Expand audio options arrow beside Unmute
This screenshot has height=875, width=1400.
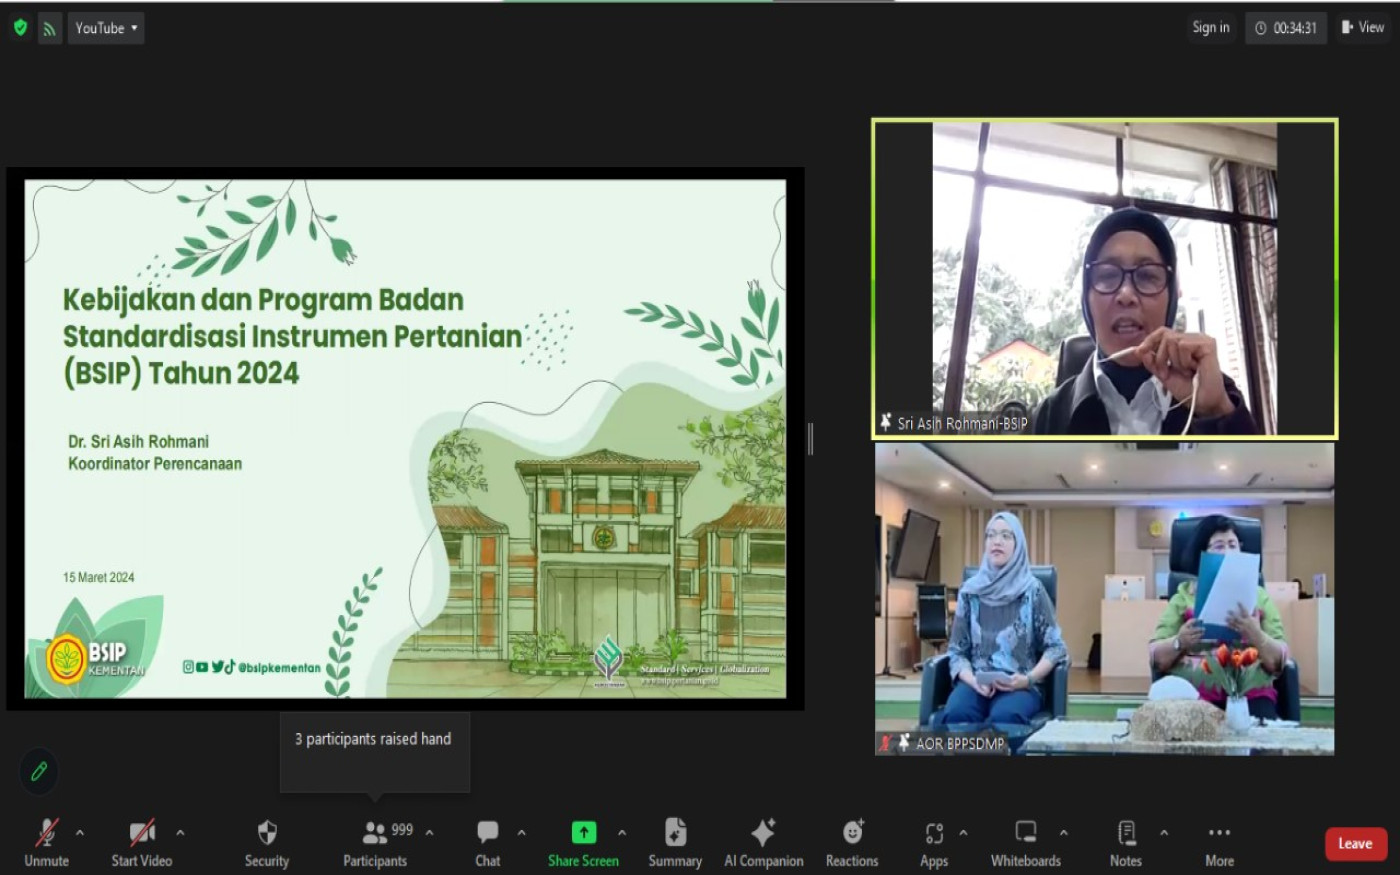coord(80,832)
